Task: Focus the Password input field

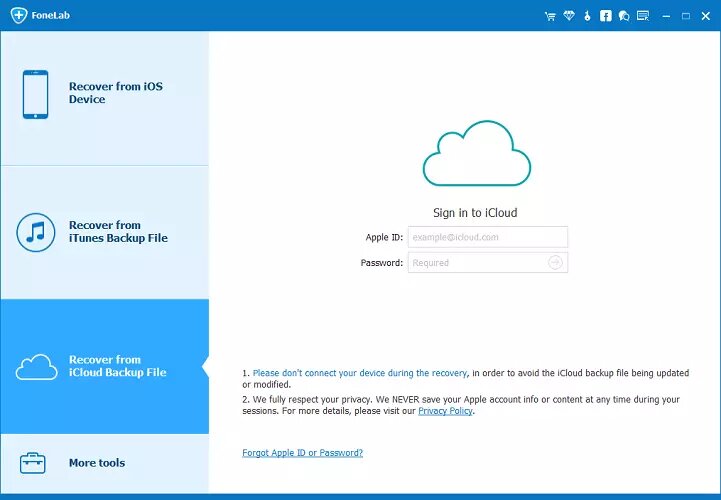Action: click(476, 263)
